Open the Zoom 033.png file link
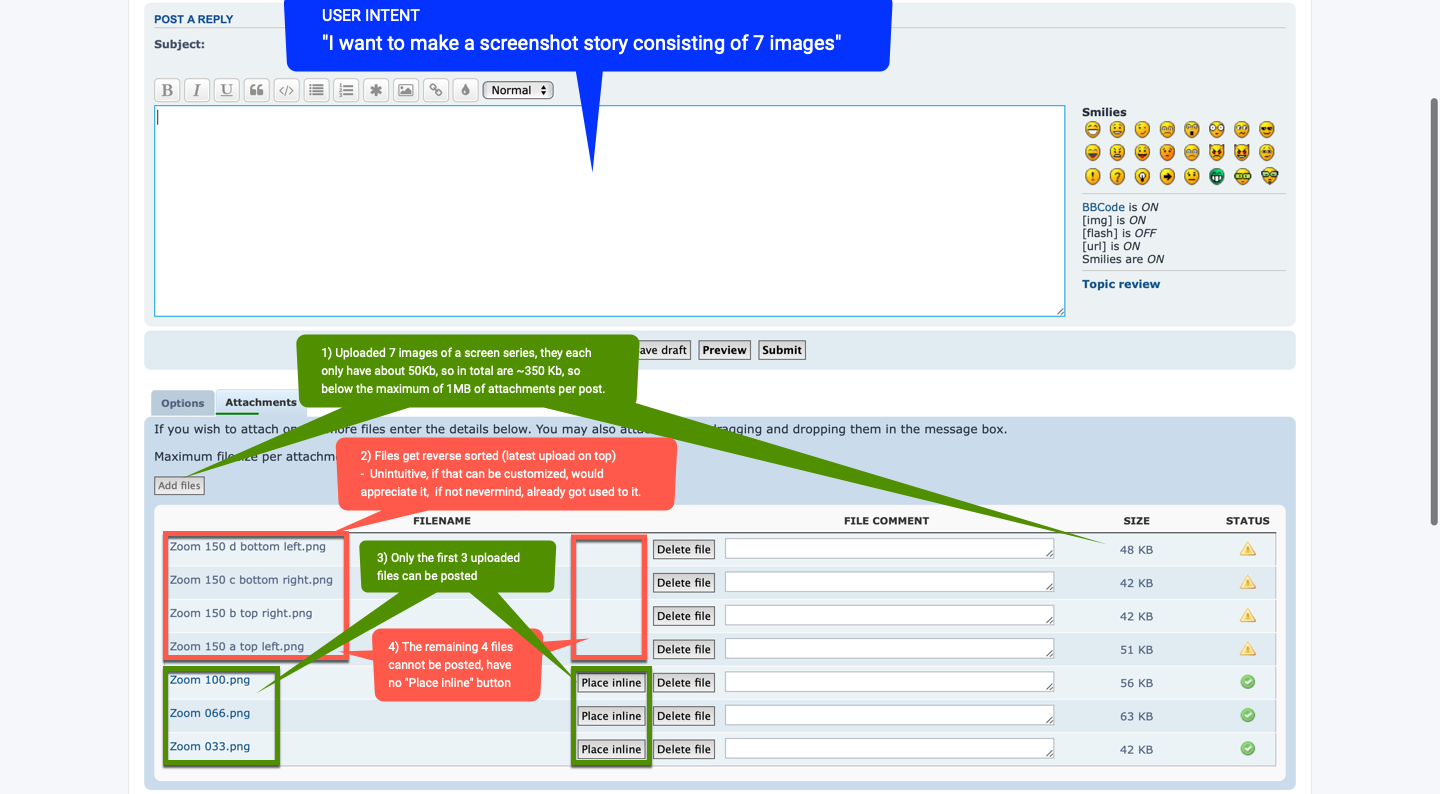The width and height of the screenshot is (1440, 794). [x=210, y=746]
